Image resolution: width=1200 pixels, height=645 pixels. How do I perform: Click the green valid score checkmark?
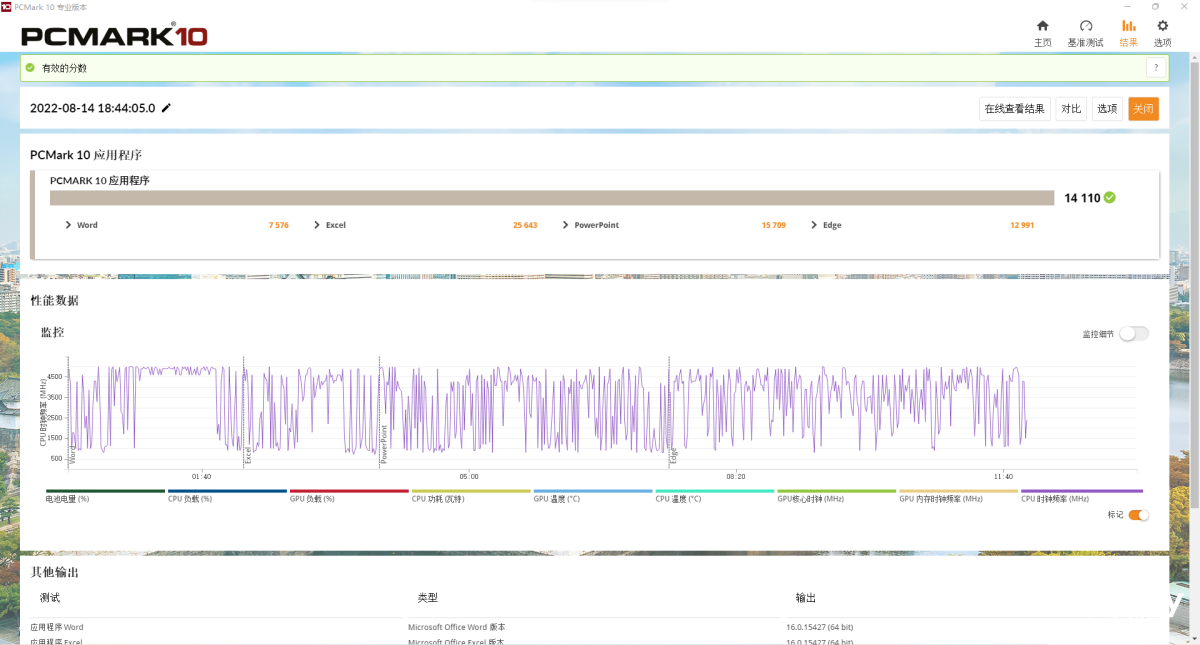(1110, 198)
